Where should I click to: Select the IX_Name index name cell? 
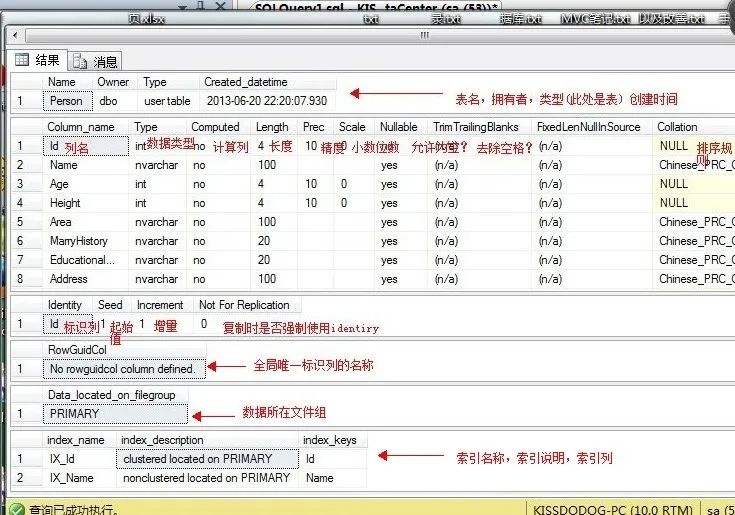(x=79, y=478)
